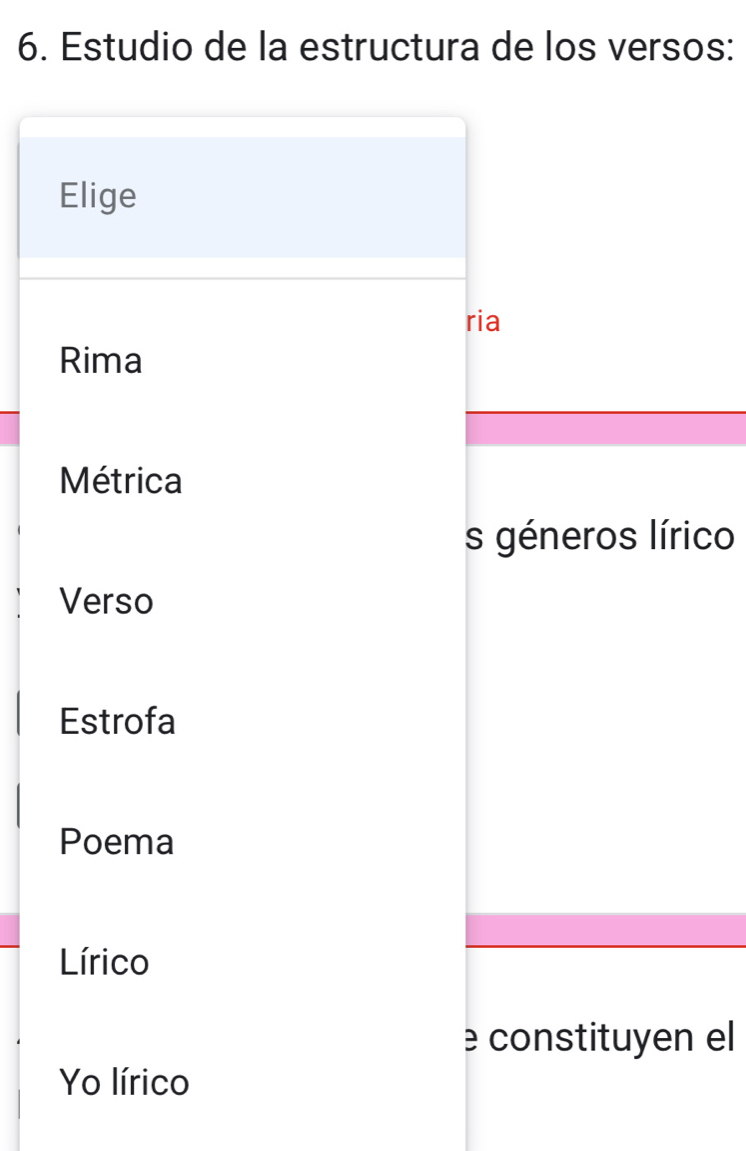Screen dimensions: 746x1151
Task: Pick Lírico in the dropdown
Action: (x=104, y=962)
